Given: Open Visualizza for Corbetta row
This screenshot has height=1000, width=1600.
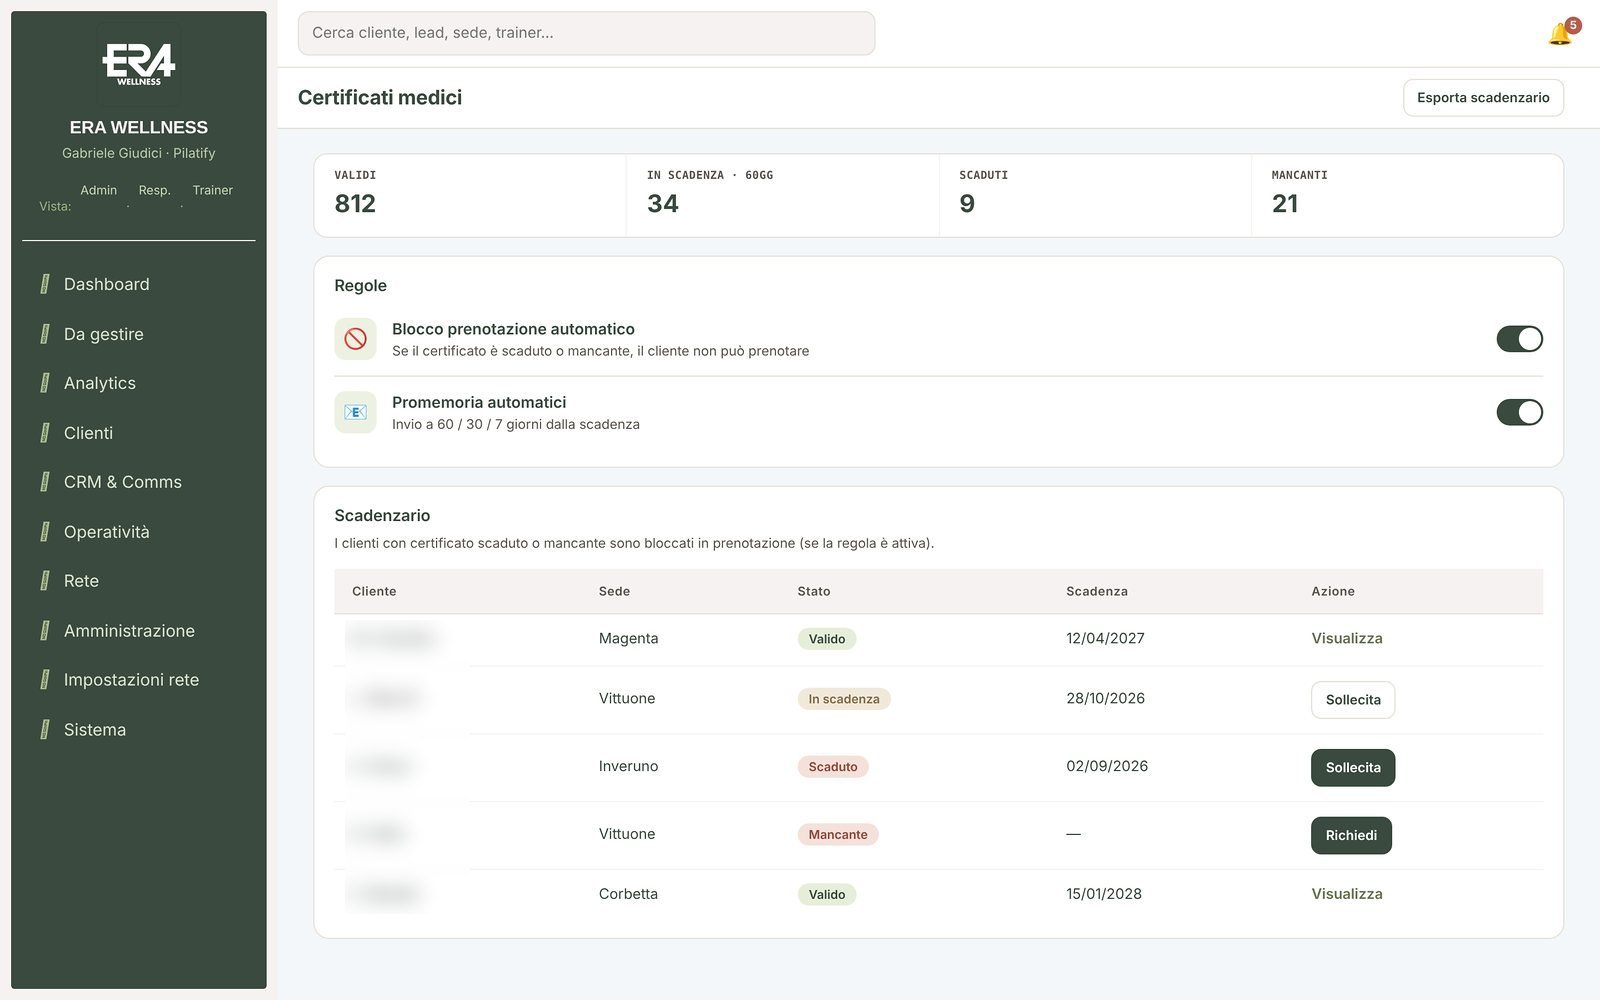Looking at the screenshot, I should (1347, 894).
